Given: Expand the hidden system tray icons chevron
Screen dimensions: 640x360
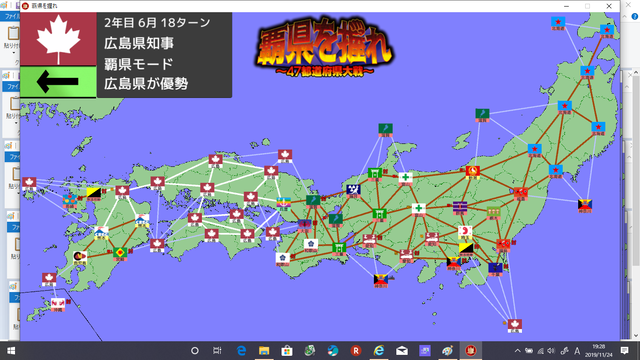Looking at the screenshot, I should coord(517,351).
